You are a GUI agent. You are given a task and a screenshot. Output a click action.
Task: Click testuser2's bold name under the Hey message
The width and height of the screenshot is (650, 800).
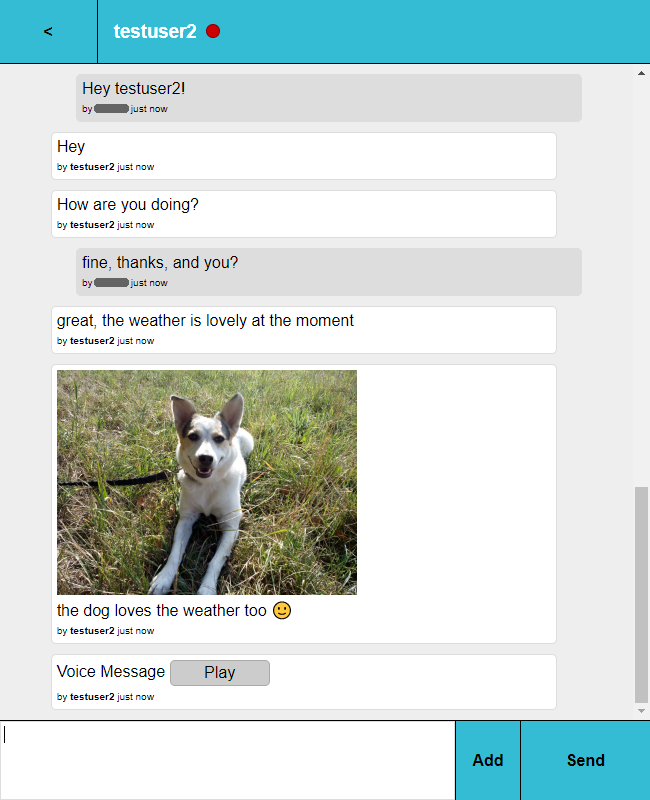click(x=91, y=167)
